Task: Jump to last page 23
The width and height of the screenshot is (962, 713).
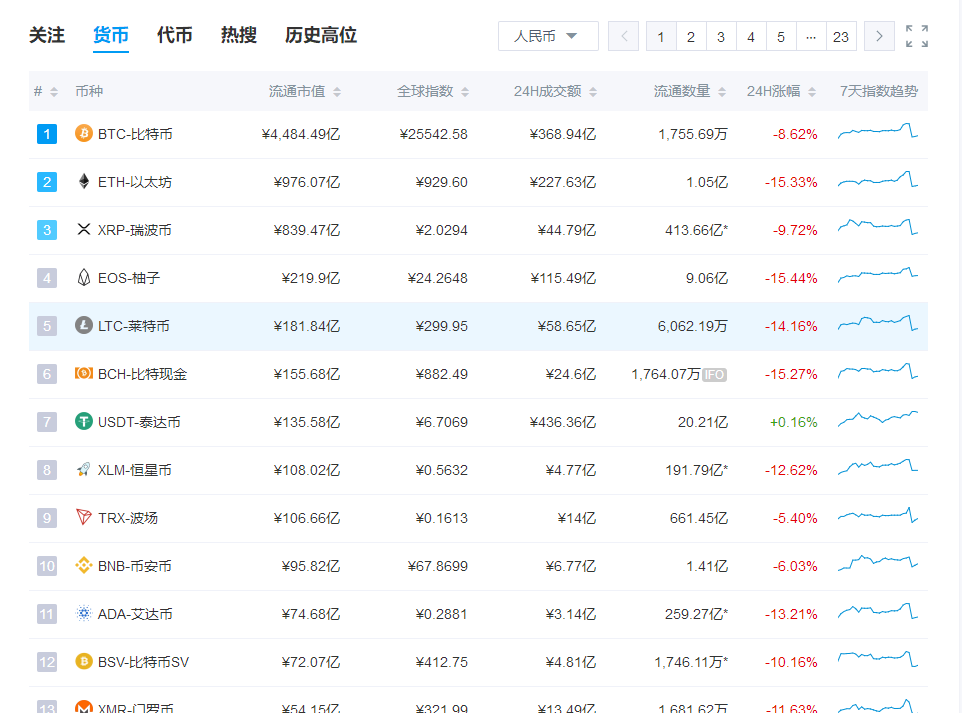Action: point(840,37)
